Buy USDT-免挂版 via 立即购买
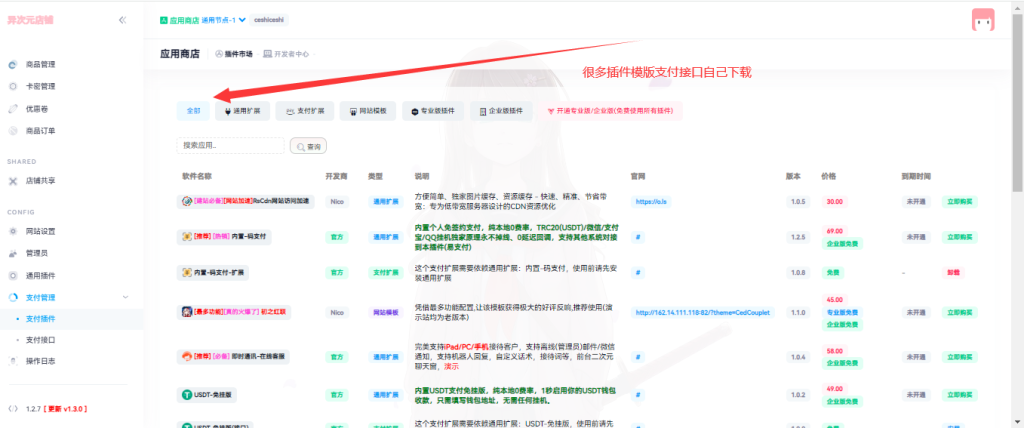 tap(959, 395)
